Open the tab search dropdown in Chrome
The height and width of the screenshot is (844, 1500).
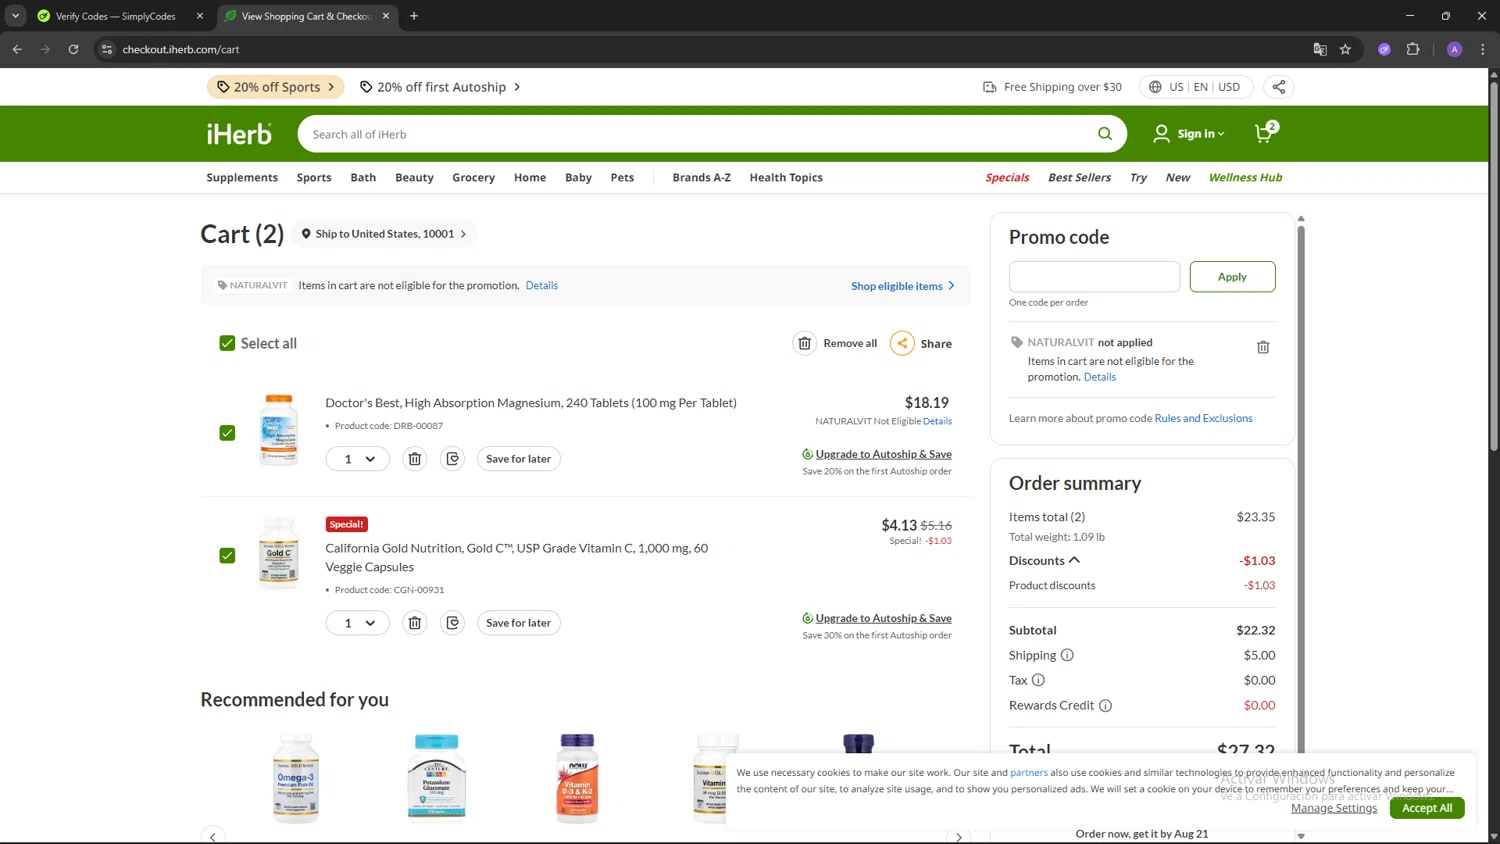pyautogui.click(x=15, y=16)
